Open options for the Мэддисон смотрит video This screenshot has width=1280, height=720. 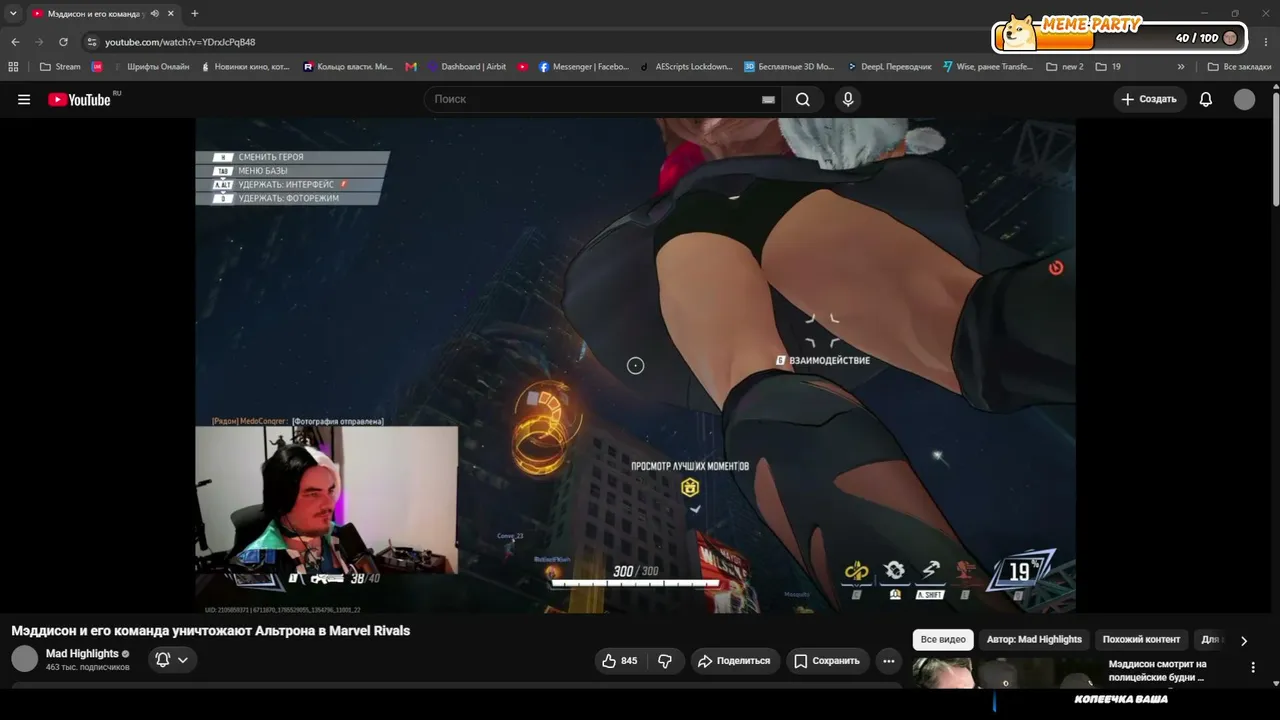[x=1253, y=667]
